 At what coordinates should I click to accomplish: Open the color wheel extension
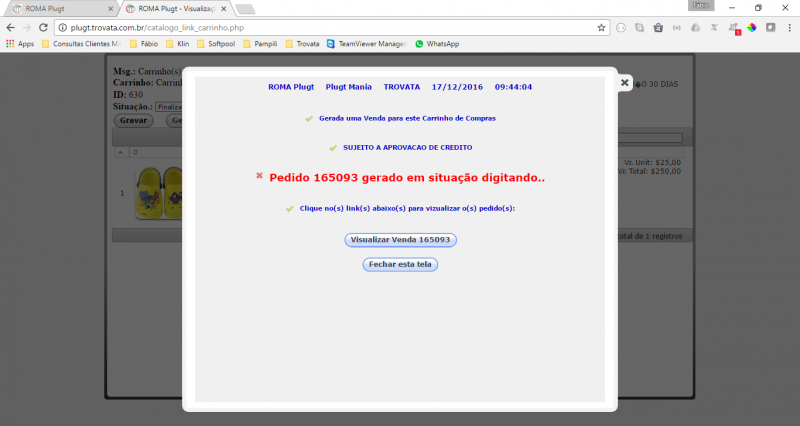752,28
